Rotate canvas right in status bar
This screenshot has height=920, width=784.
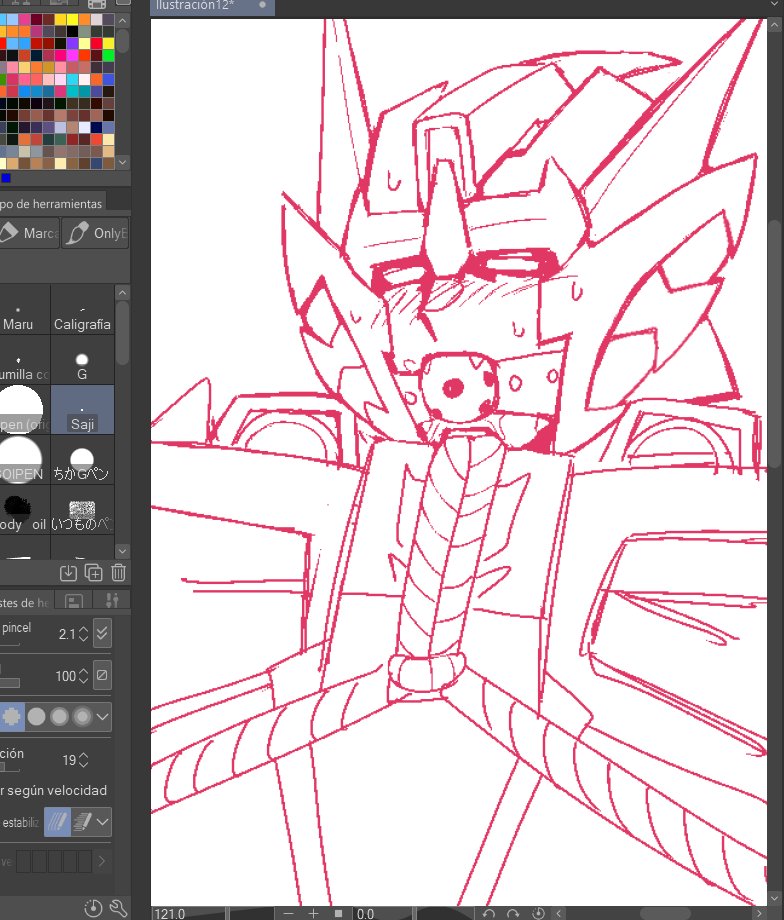coord(513,914)
